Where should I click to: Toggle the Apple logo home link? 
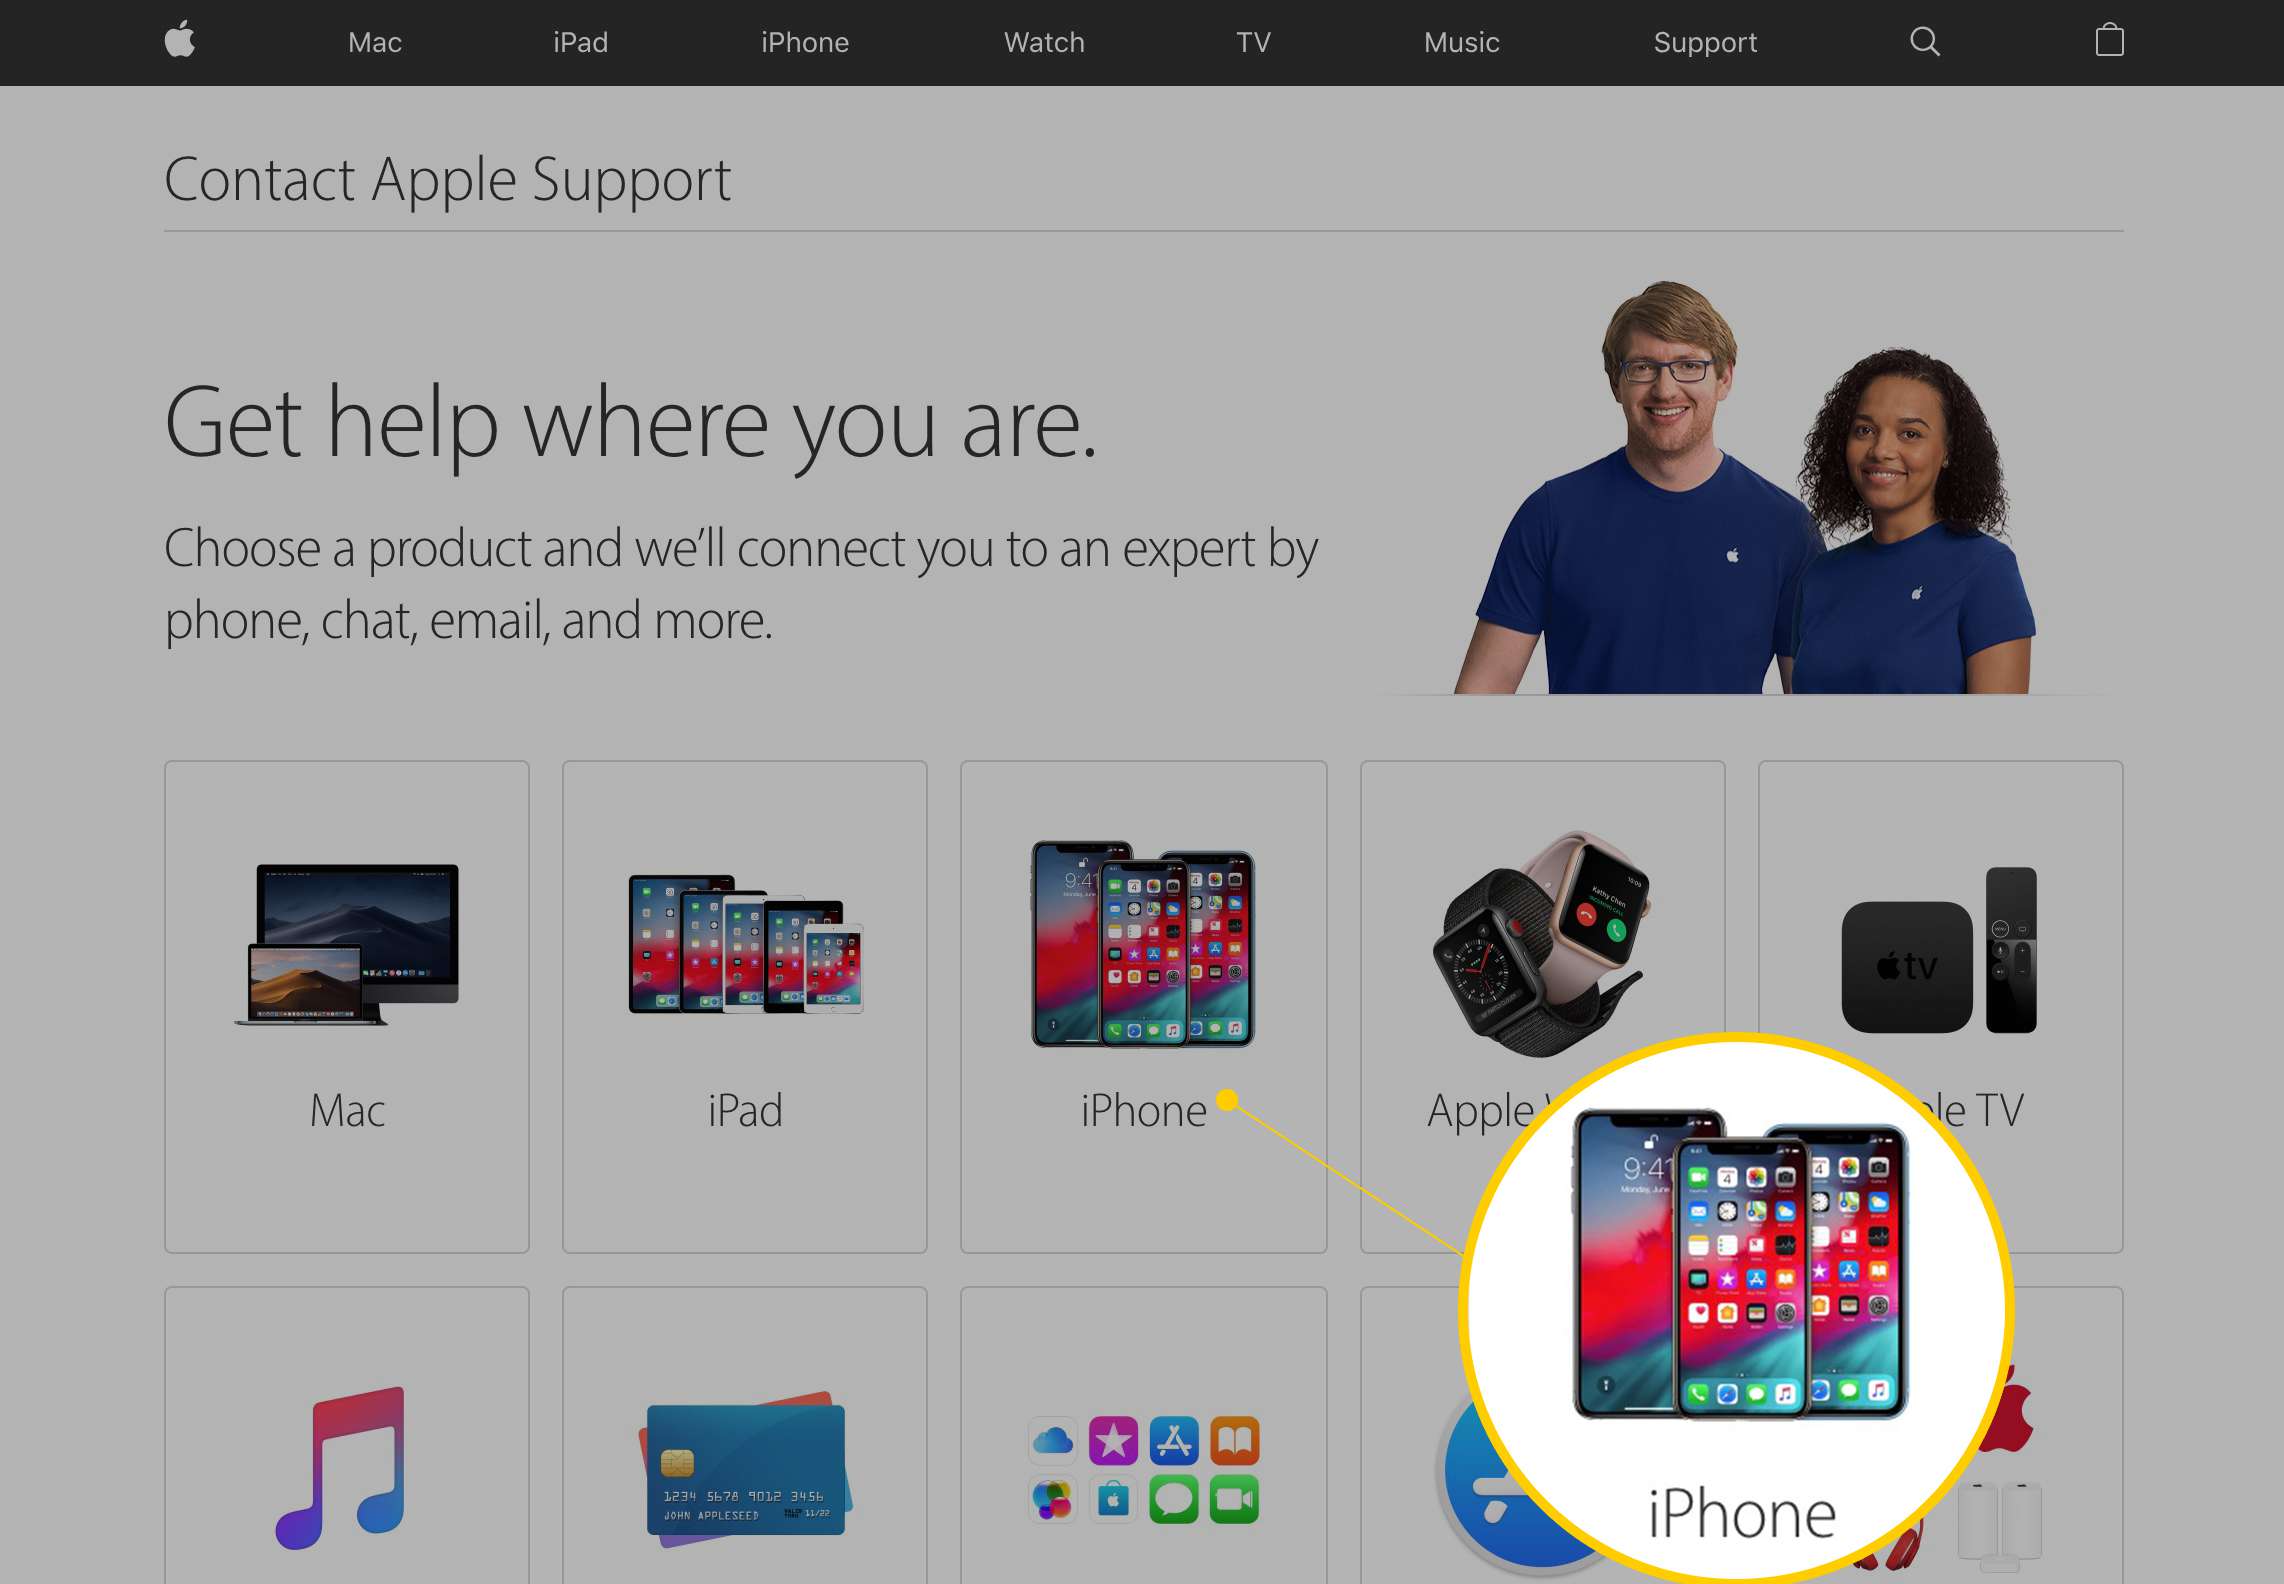[182, 38]
